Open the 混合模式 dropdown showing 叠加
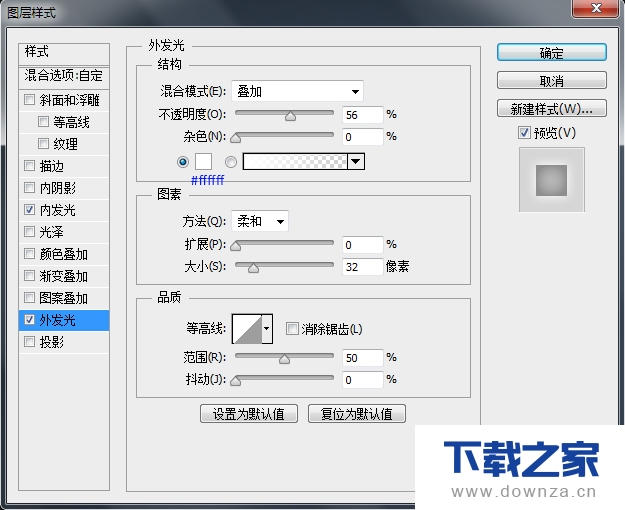This screenshot has height=510, width=625. tap(297, 91)
